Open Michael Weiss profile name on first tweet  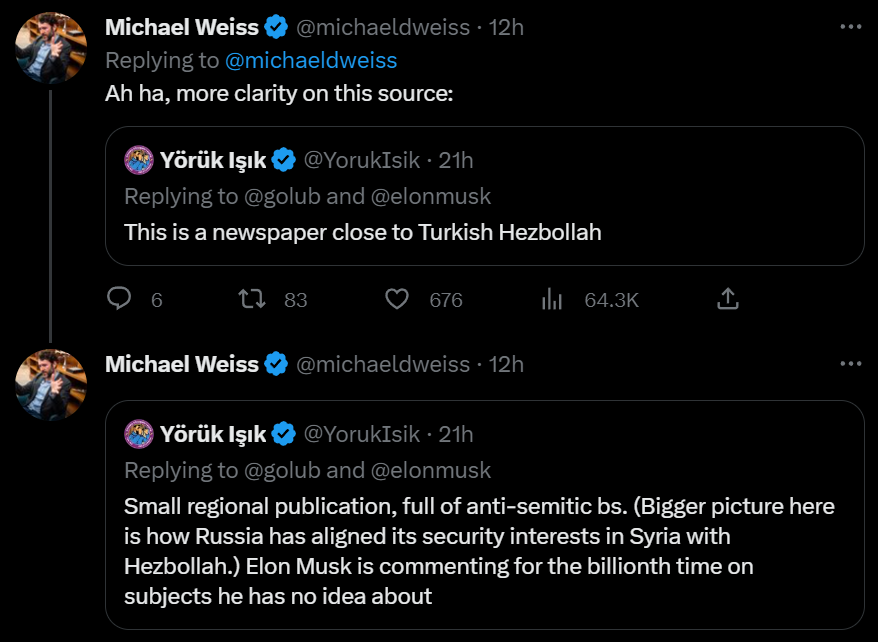pyautogui.click(x=181, y=27)
